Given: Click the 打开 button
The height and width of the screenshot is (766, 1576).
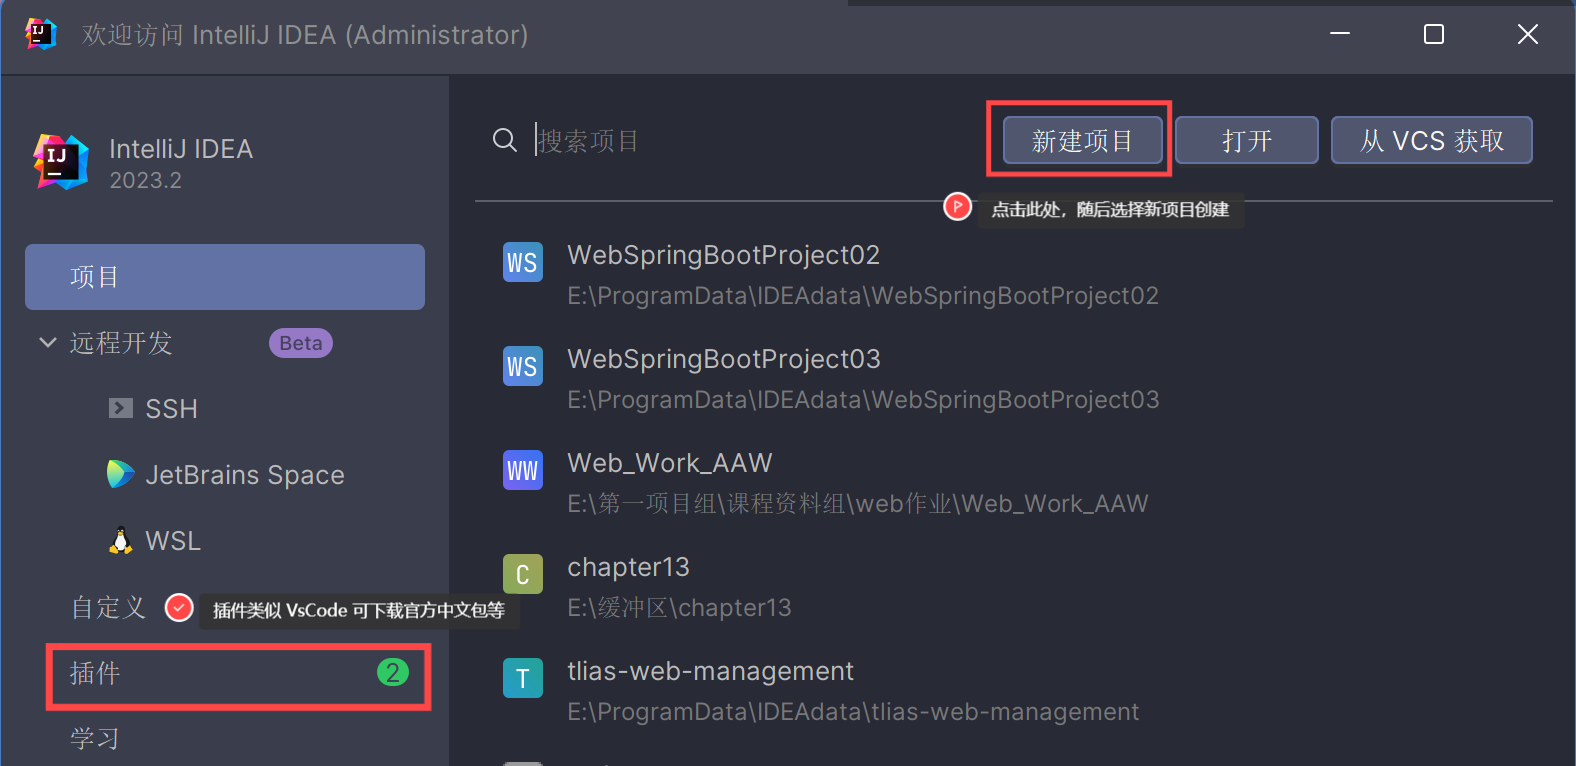Looking at the screenshot, I should click(1246, 140).
